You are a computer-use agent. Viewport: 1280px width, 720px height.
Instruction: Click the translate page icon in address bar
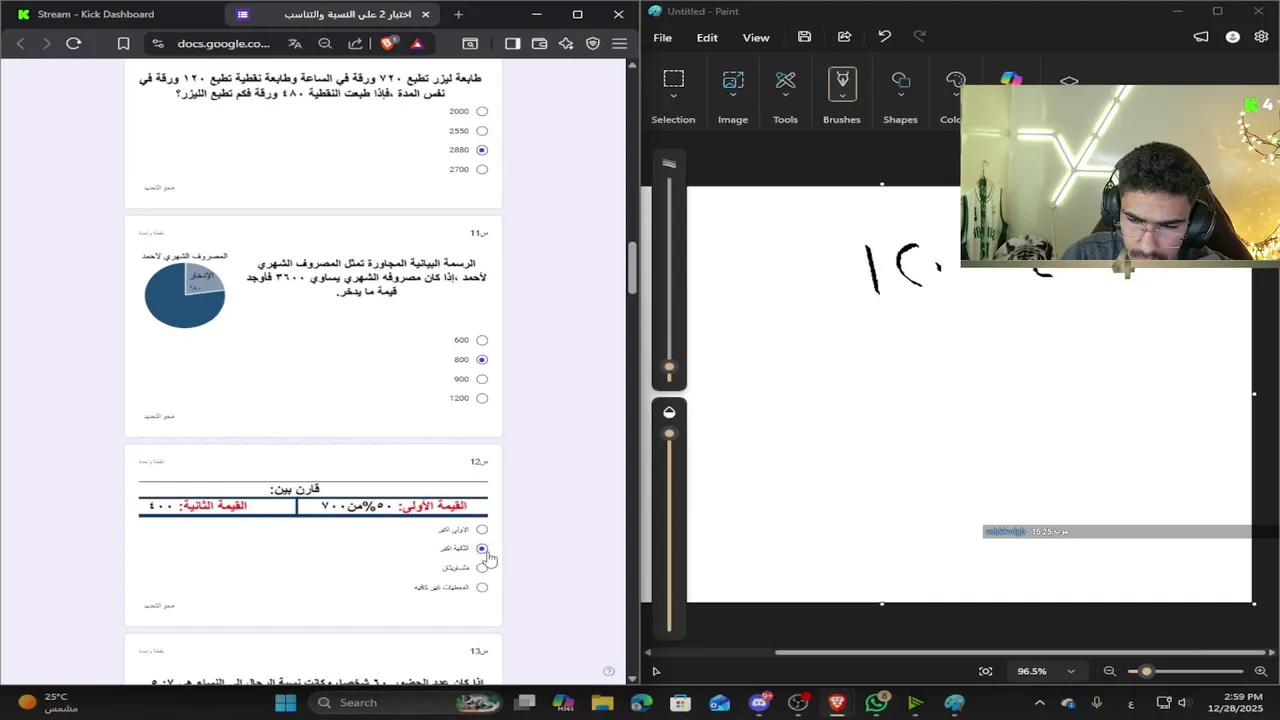(295, 43)
